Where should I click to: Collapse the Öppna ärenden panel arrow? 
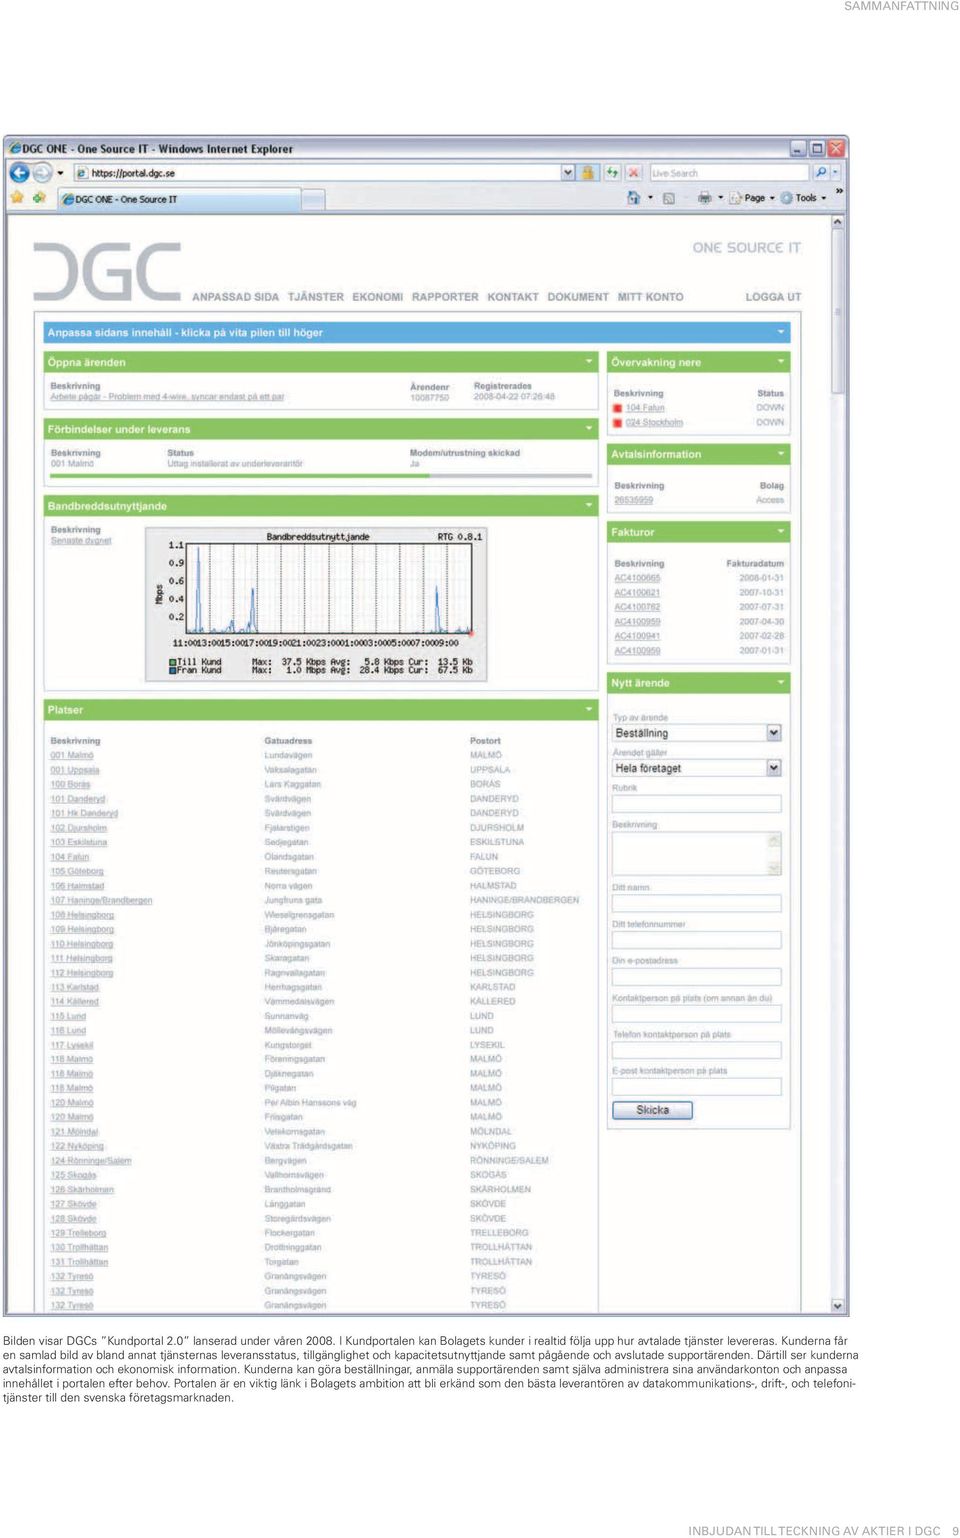pos(589,362)
